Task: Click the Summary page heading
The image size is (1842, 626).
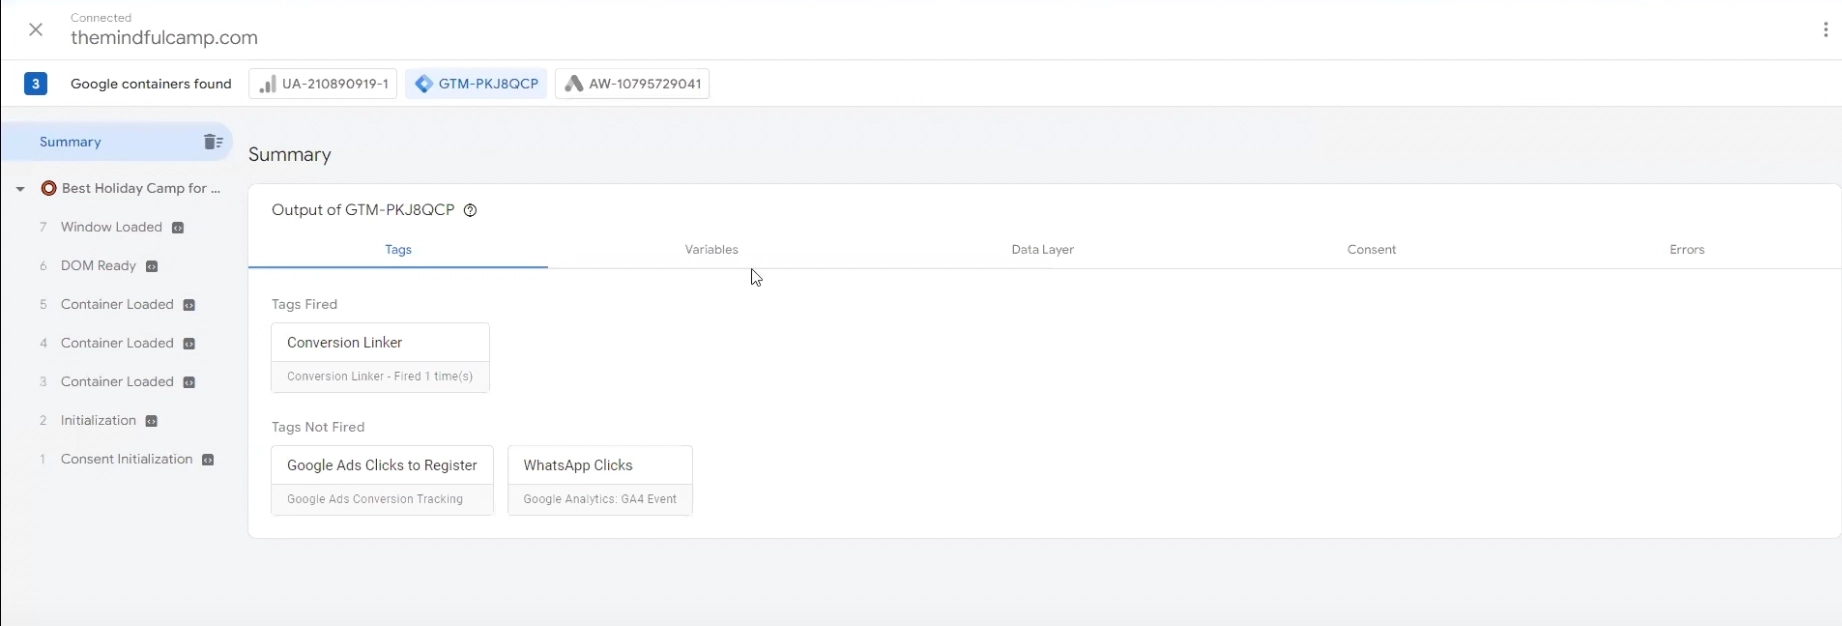Action: click(x=290, y=155)
